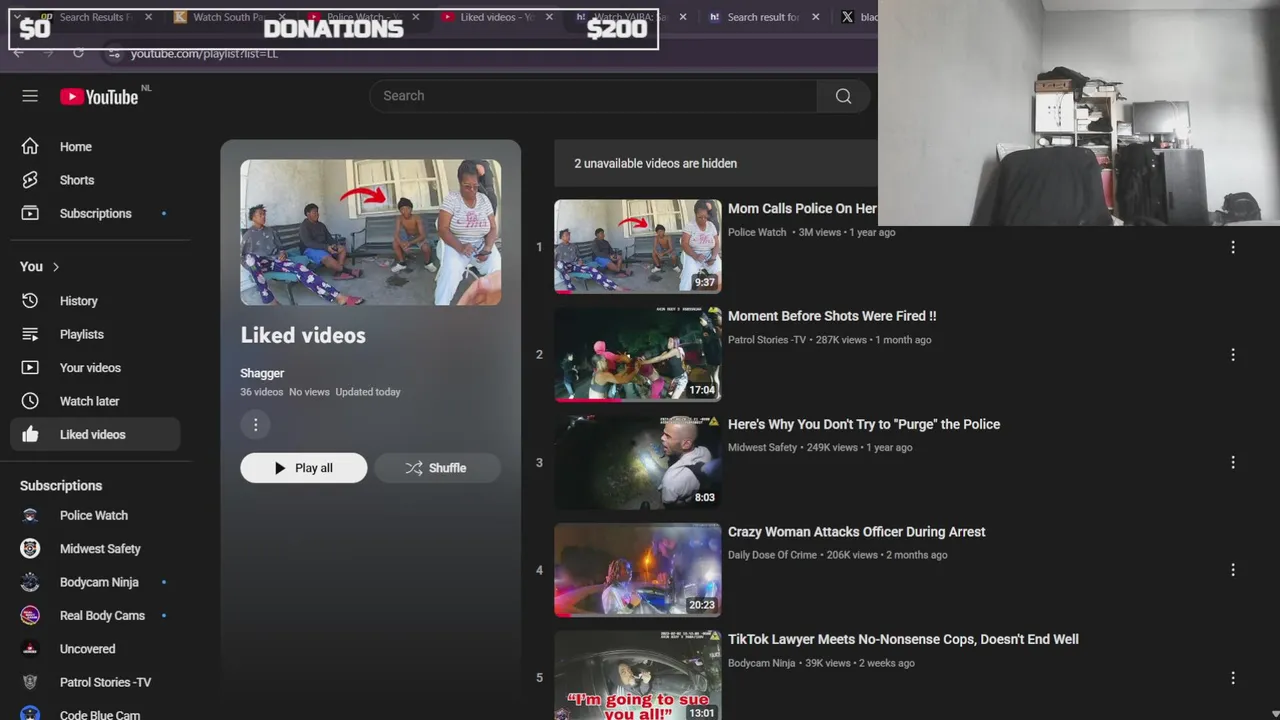
Task: Click the Real Body Cams channel avatar
Action: point(30,616)
